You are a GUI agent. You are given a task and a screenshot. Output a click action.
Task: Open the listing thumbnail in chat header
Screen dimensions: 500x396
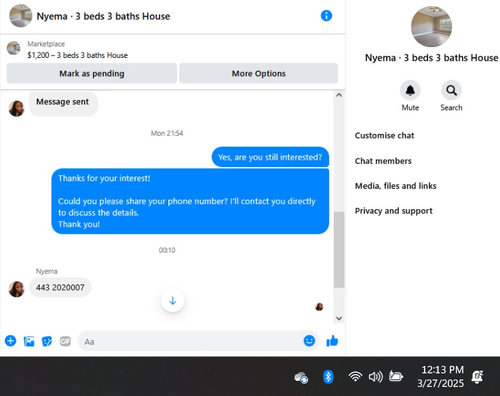click(x=21, y=16)
